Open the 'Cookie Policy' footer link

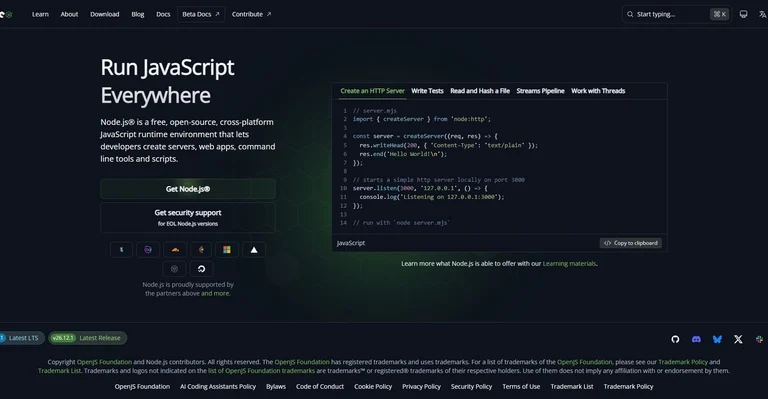click(x=373, y=387)
